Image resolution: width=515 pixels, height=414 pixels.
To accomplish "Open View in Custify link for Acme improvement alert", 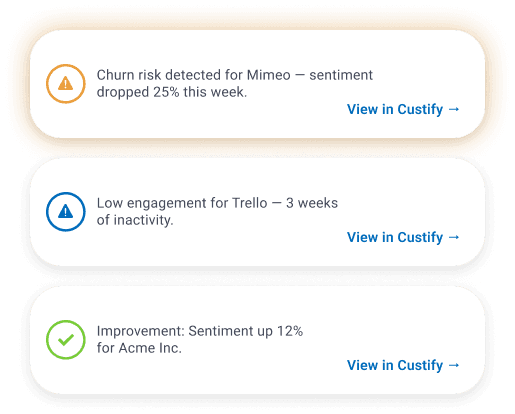I will [x=403, y=365].
